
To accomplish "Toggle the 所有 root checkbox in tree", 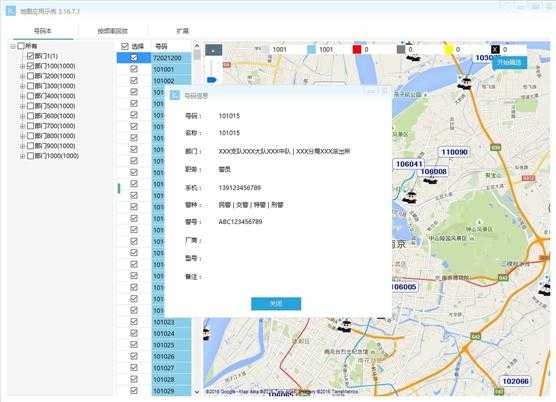I will point(21,46).
